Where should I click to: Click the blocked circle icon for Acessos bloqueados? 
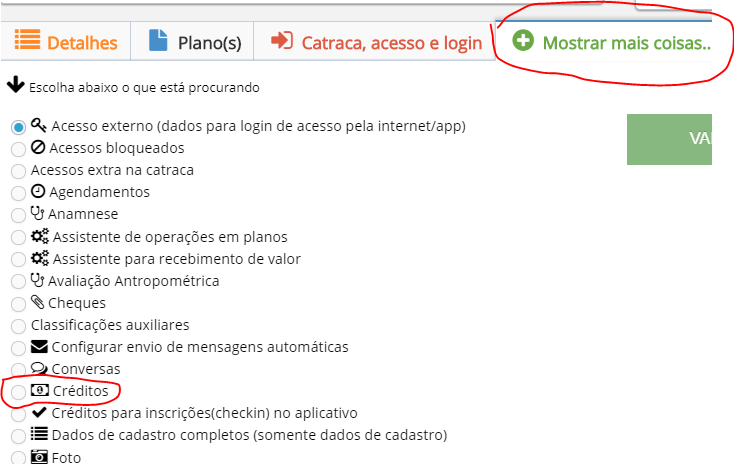(38, 147)
